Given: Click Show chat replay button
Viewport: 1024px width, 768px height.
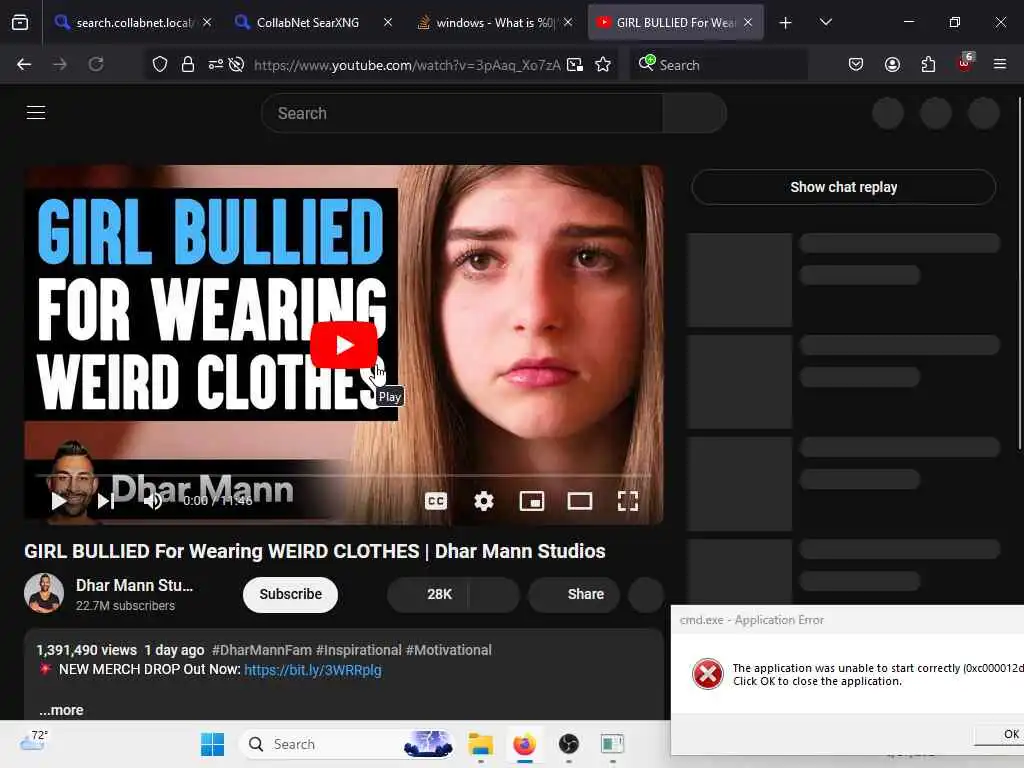Looking at the screenshot, I should 843,187.
